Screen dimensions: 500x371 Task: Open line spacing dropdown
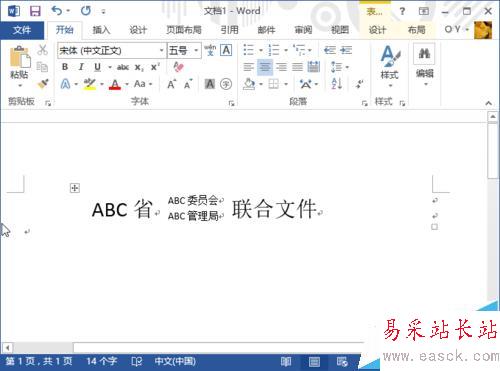340,67
